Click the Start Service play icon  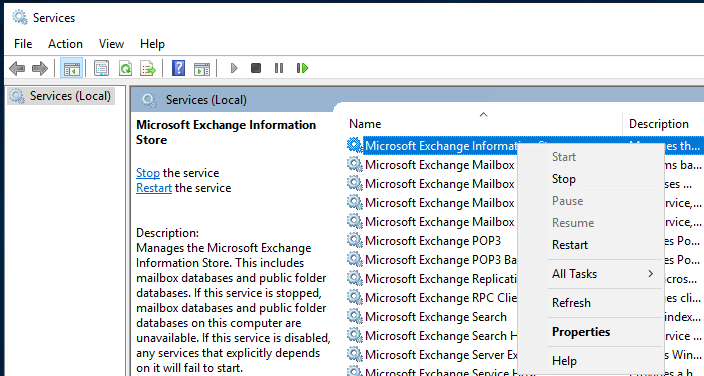234,68
